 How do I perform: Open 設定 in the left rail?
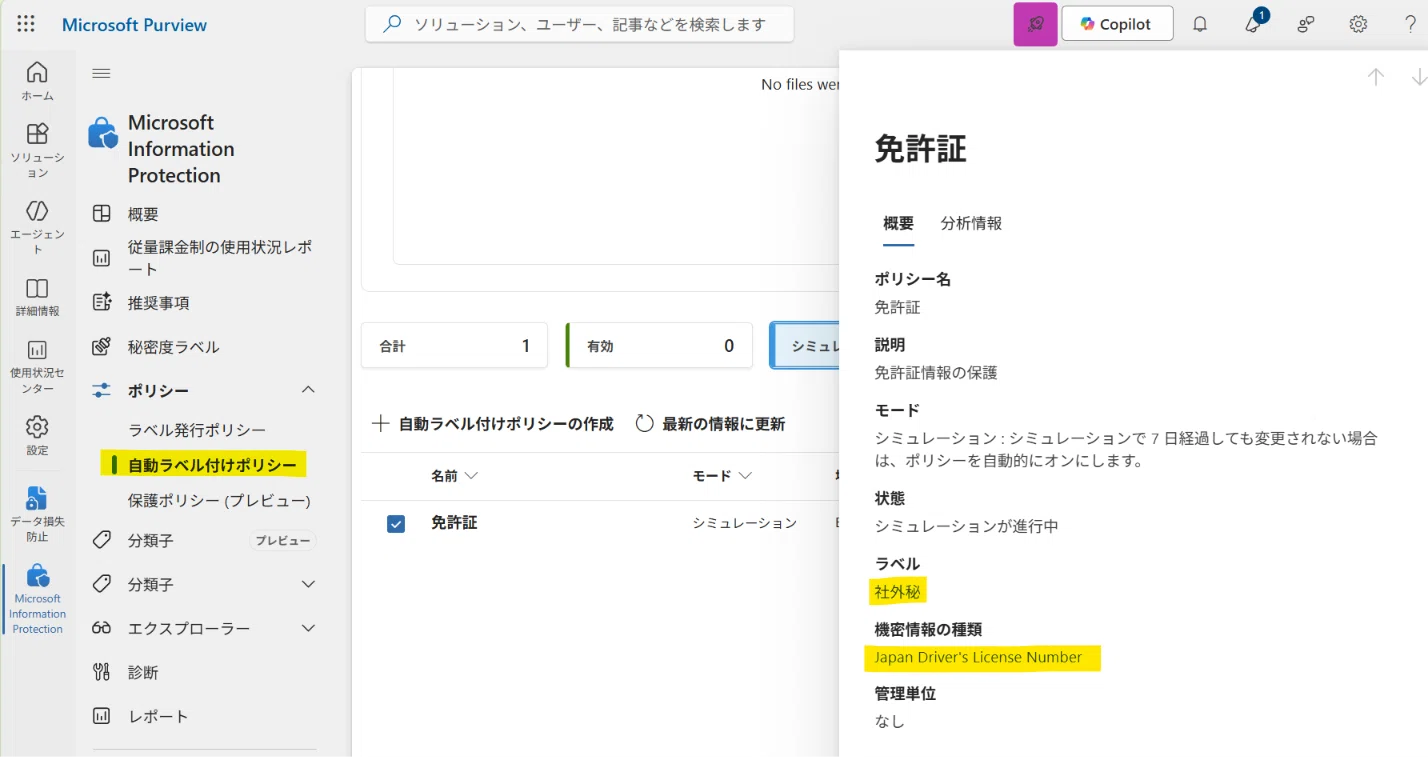(37, 435)
